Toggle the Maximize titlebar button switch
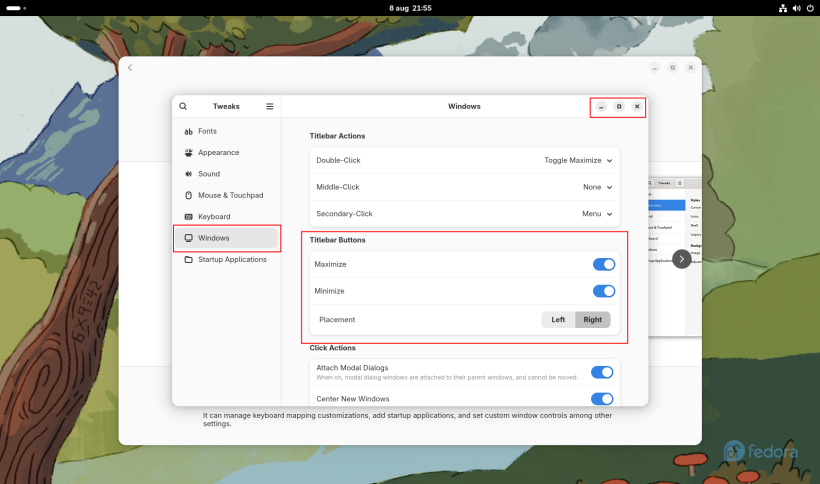The width and height of the screenshot is (820, 484). pyautogui.click(x=603, y=264)
